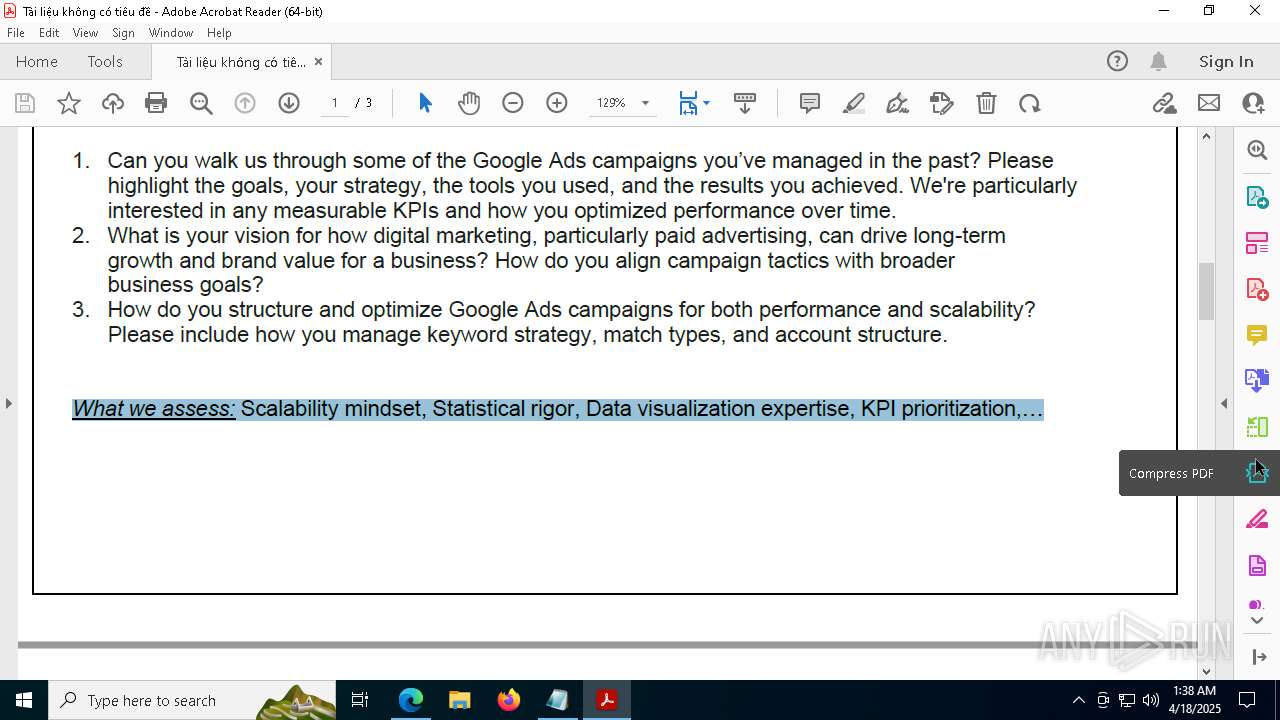This screenshot has width=1280, height=720.
Task: Launch the Compress PDF tool
Action: [x=1257, y=473]
